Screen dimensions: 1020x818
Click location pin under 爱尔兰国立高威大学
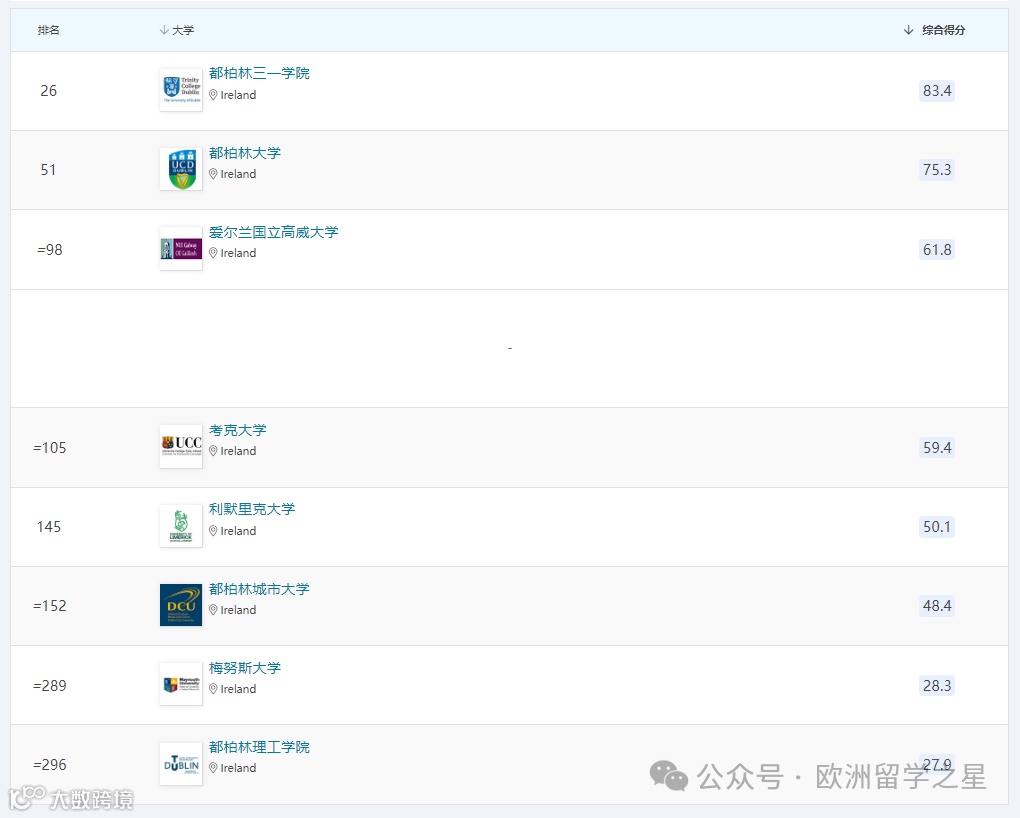pos(213,253)
